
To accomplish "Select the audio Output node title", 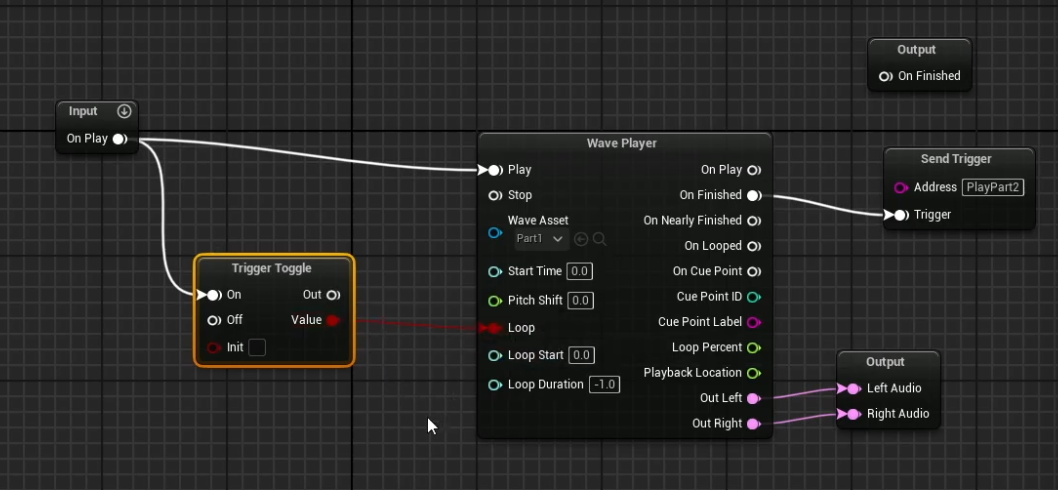I will click(x=885, y=362).
